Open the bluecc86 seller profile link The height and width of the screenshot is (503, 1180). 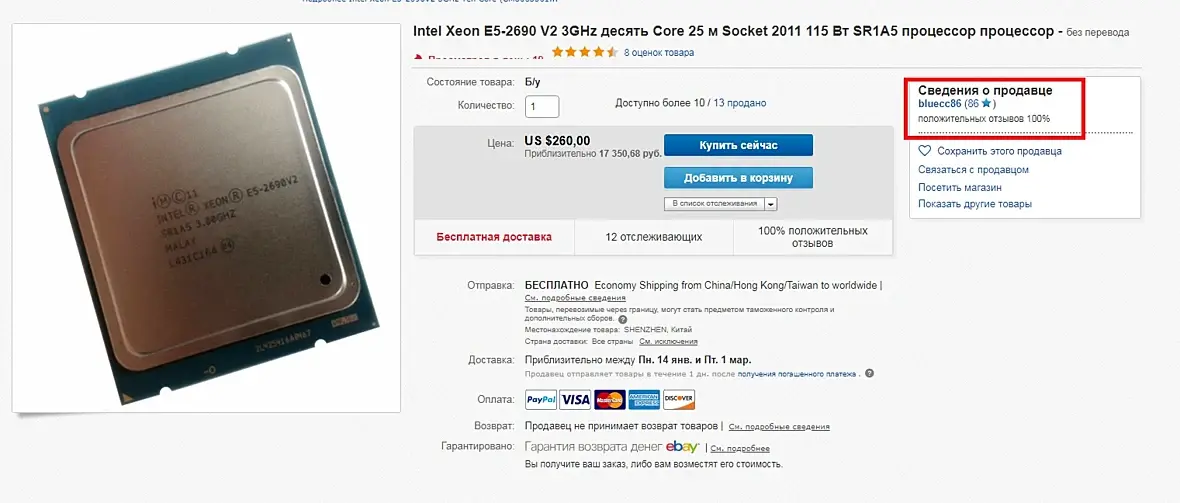pos(940,104)
